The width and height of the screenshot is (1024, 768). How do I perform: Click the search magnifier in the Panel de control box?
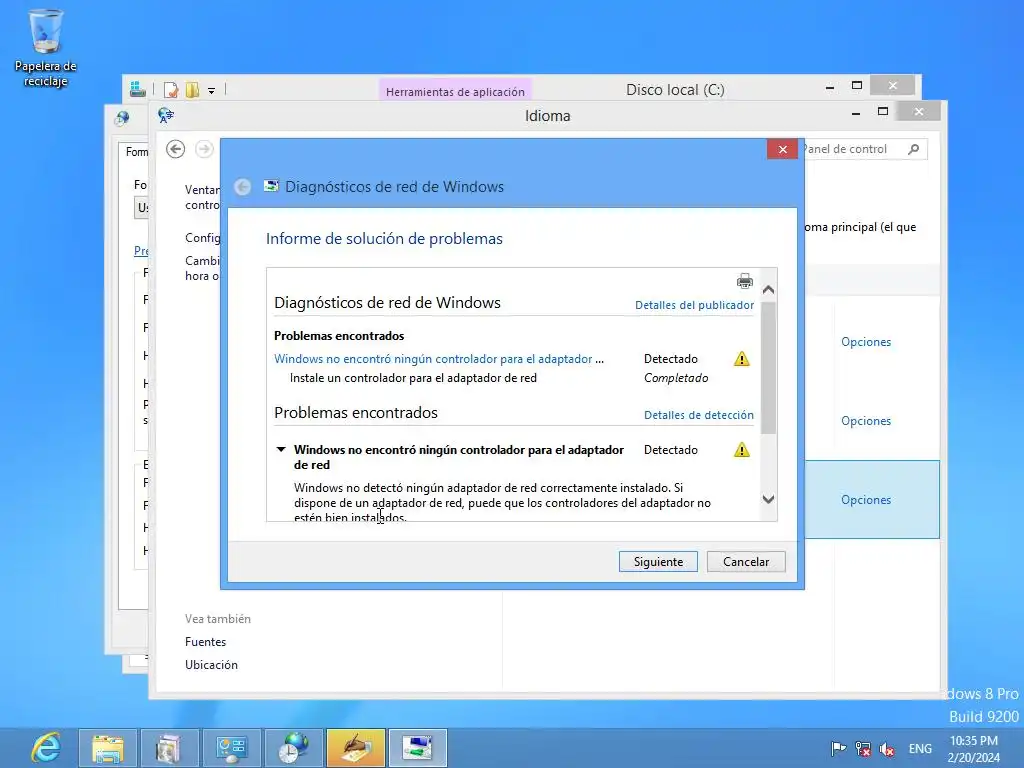pyautogui.click(x=914, y=149)
